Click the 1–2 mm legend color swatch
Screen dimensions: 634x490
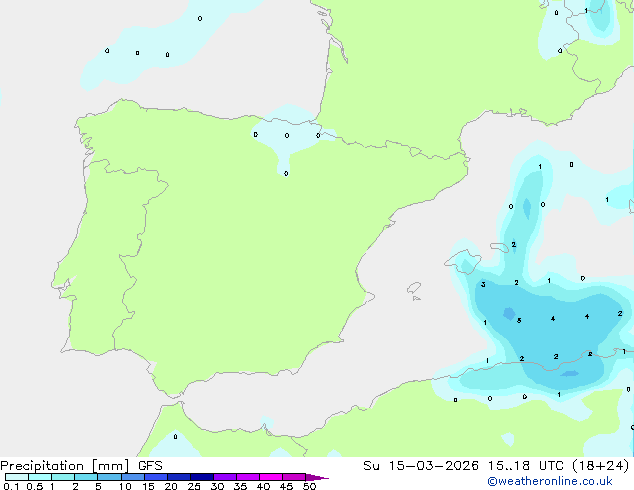point(63,477)
